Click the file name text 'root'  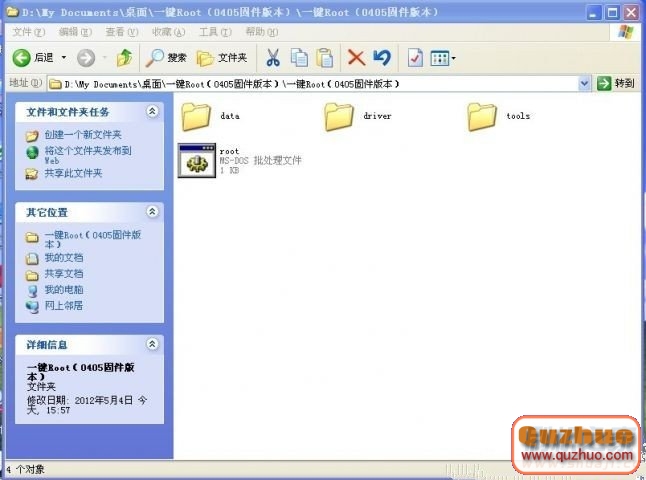click(229, 151)
